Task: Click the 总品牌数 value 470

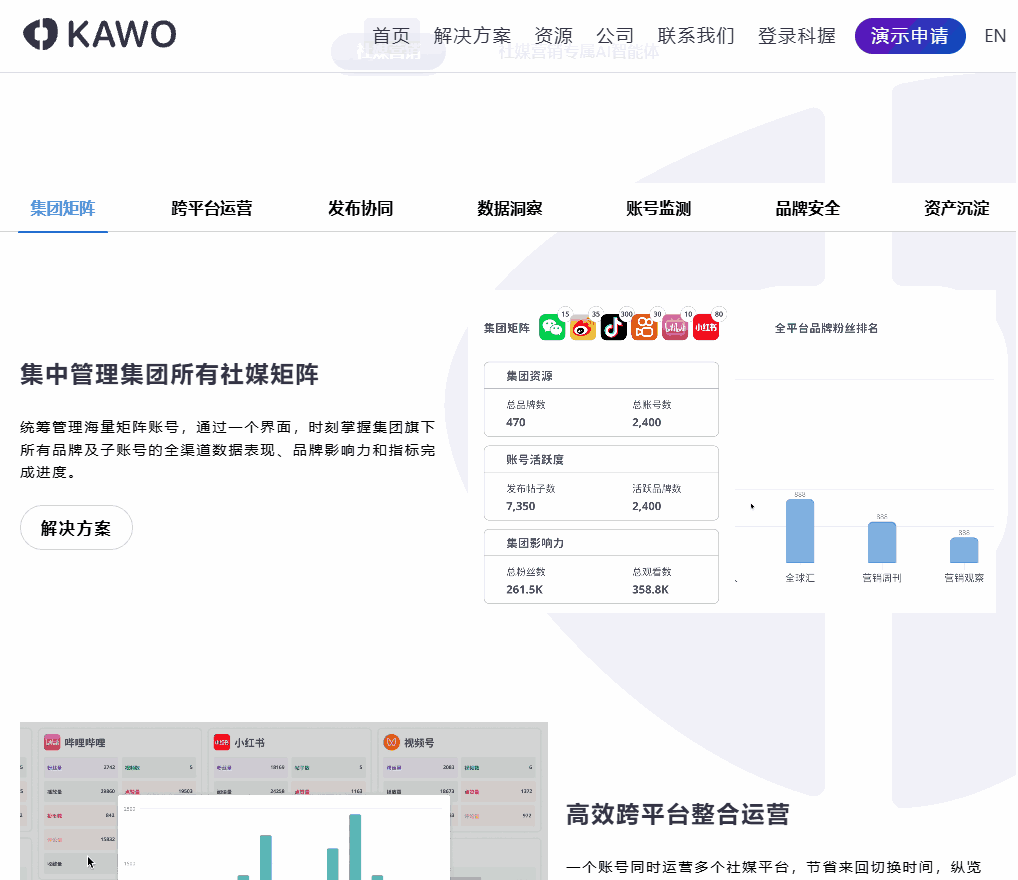Action: click(x=515, y=422)
